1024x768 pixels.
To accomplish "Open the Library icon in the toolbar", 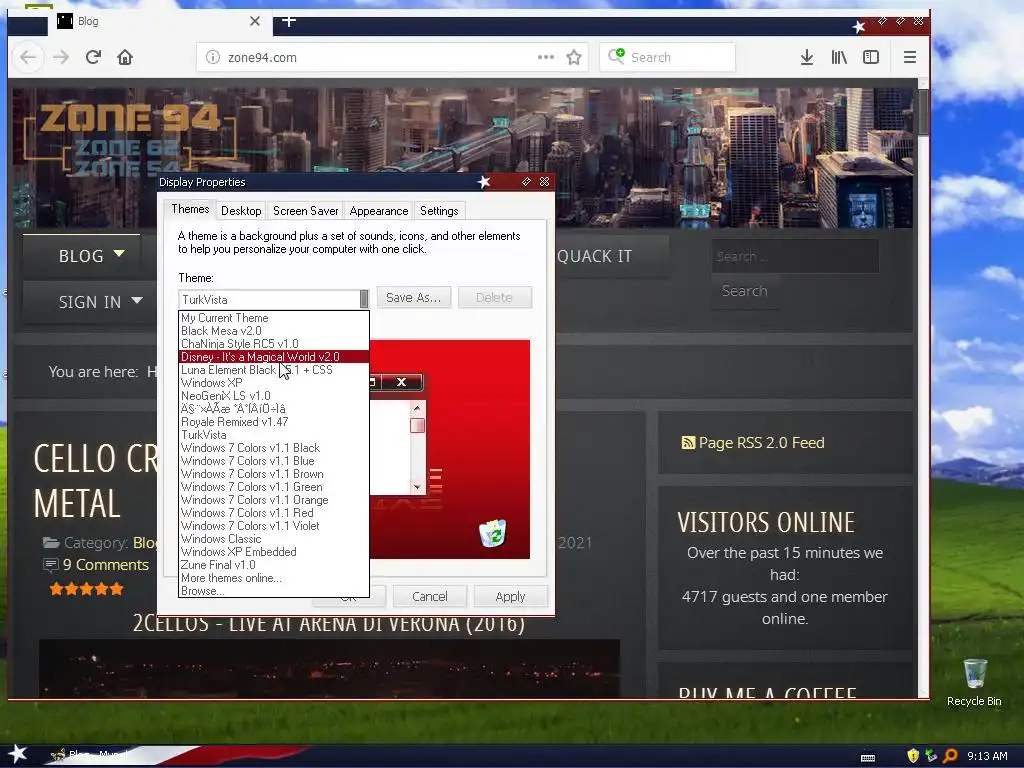I will click(839, 57).
